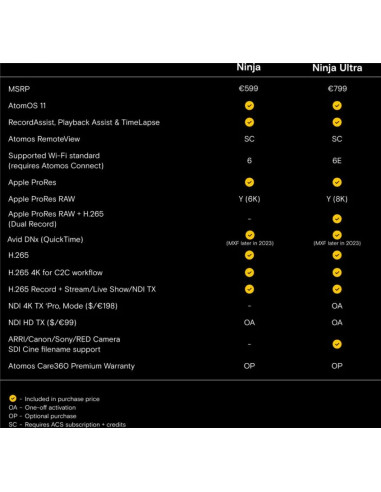The width and height of the screenshot is (381, 492).
Task: Click the €599 price value
Action: pos(249,89)
